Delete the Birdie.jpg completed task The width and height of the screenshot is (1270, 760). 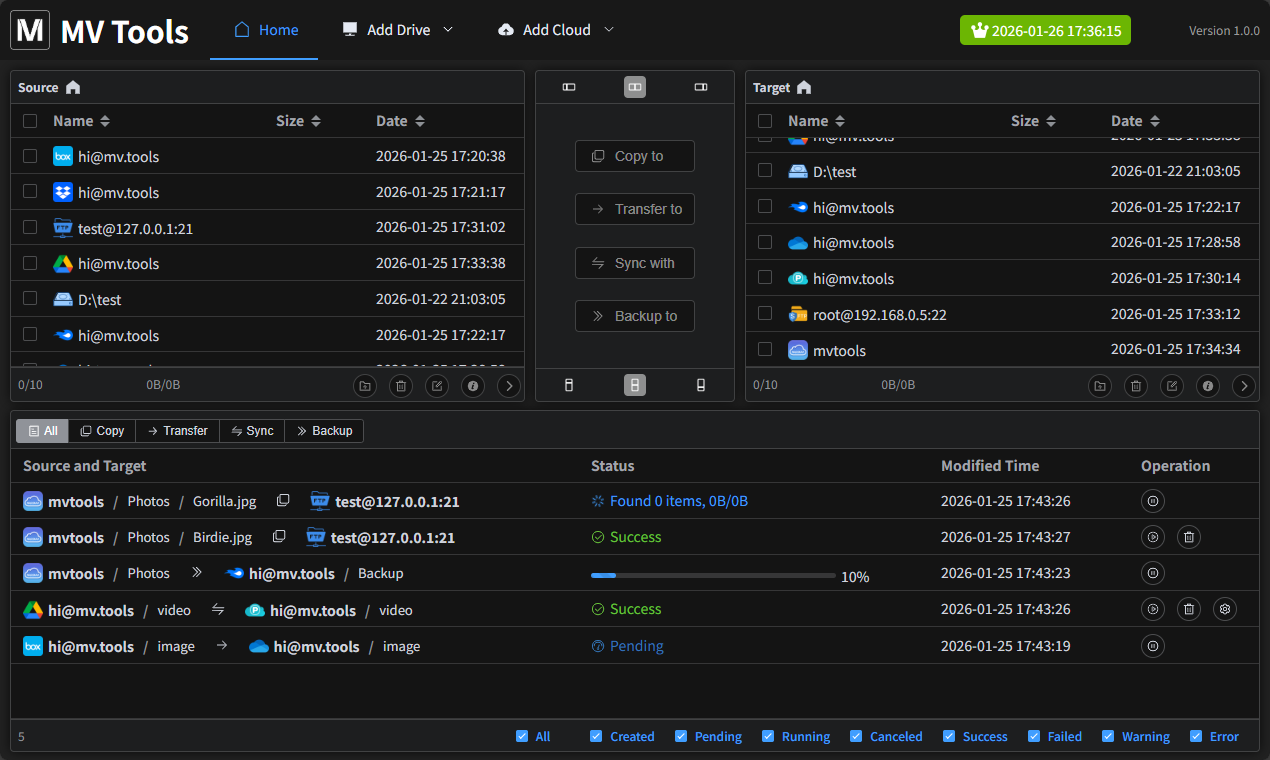[1188, 537]
